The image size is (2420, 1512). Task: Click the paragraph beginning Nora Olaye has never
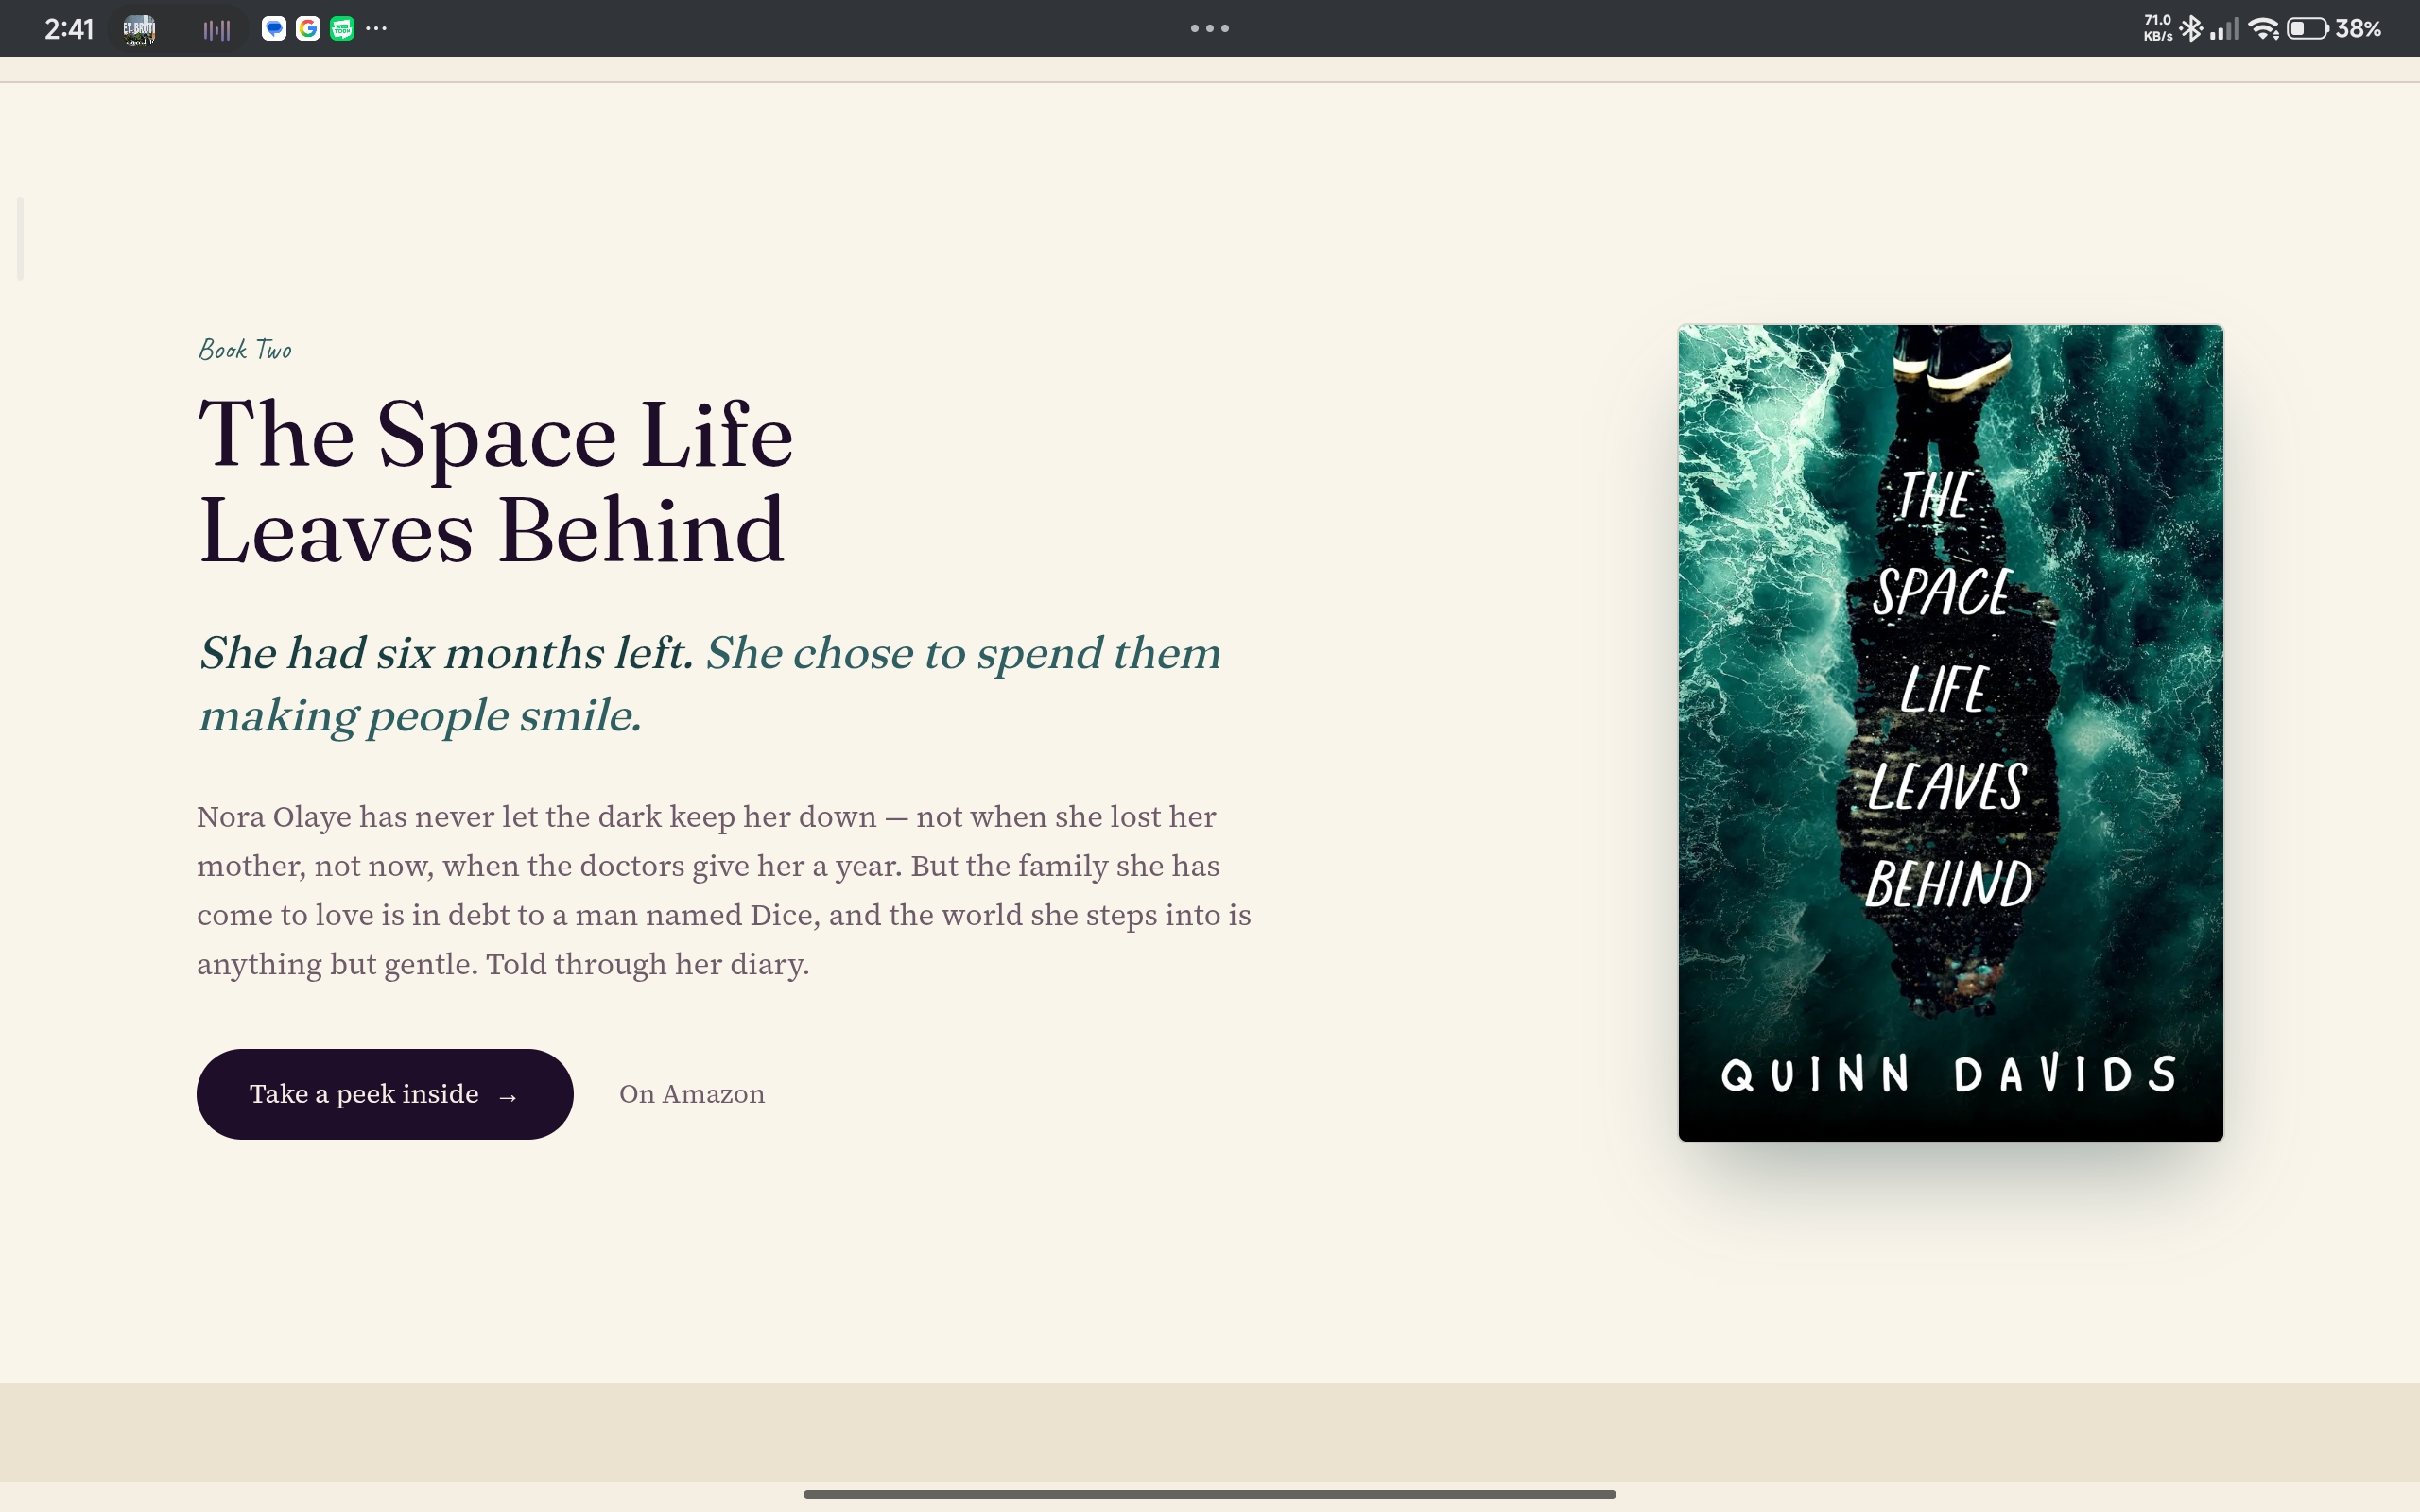click(724, 890)
